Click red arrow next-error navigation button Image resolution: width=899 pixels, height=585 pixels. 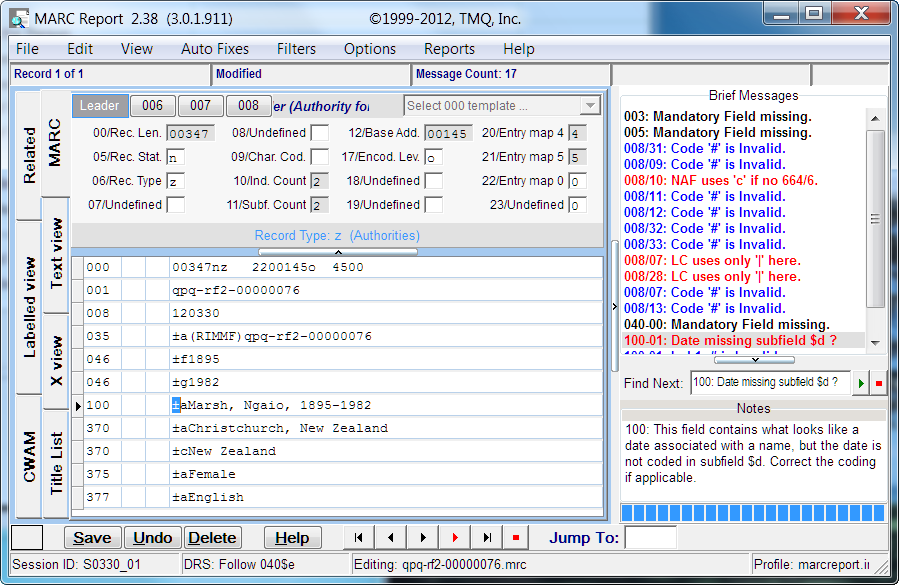pos(455,537)
